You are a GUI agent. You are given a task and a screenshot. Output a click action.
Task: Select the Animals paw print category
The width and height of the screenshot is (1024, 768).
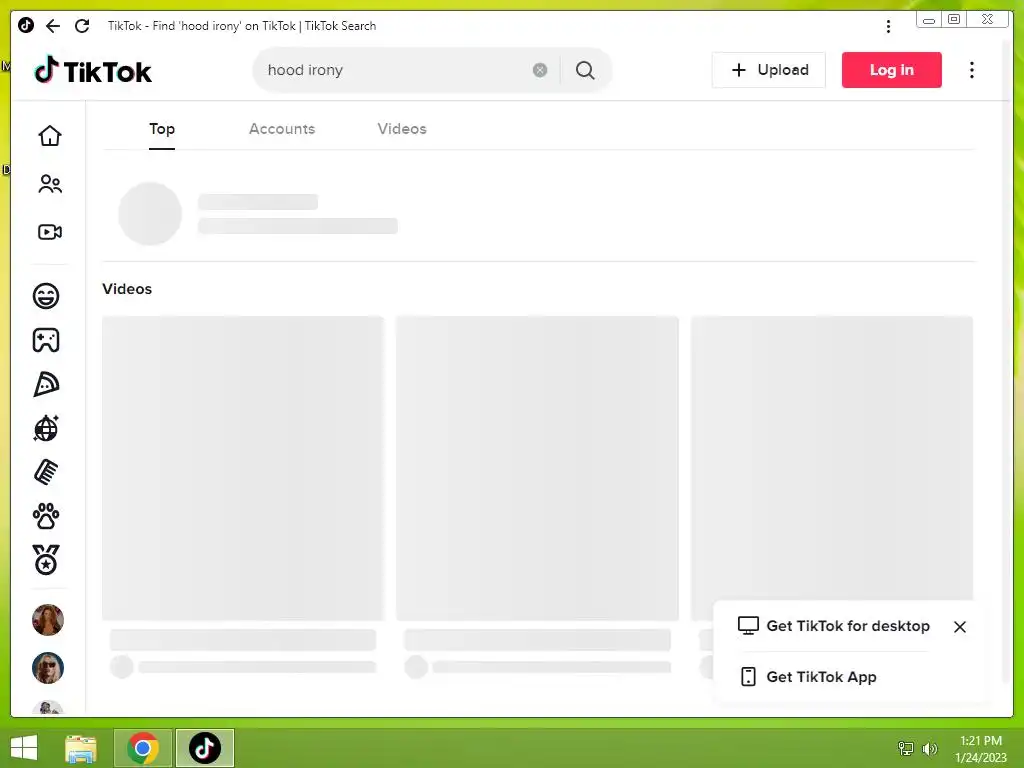pos(46,516)
